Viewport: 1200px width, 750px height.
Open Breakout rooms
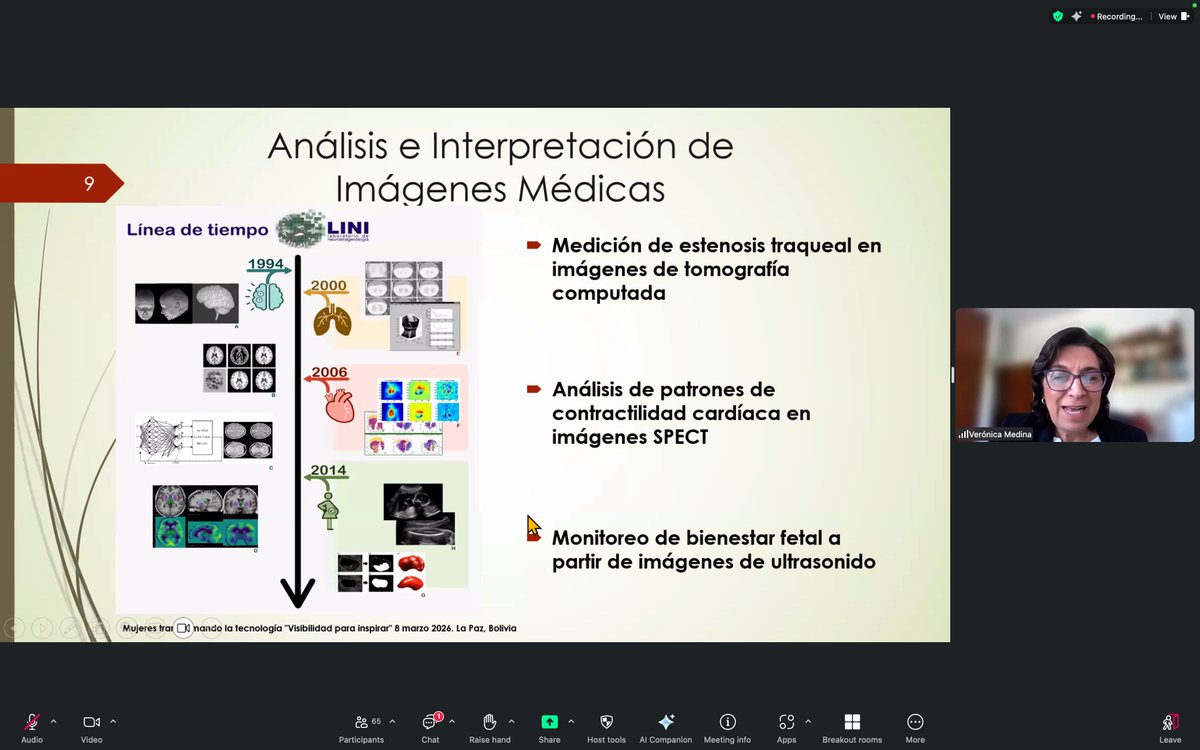(852, 727)
